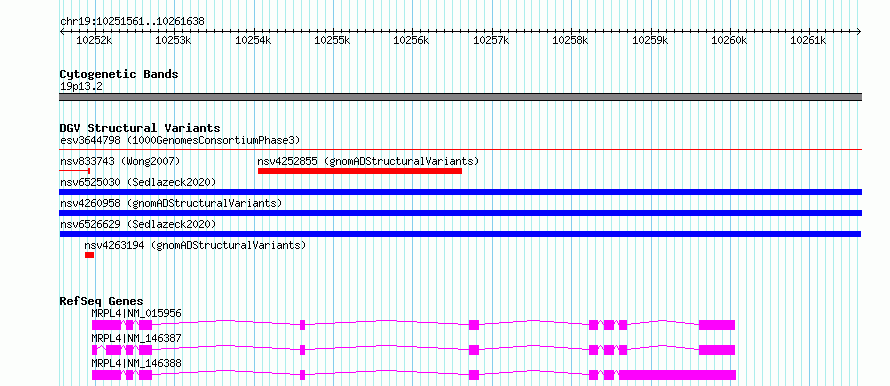The width and height of the screenshot is (890, 386).
Task: Click the 10259k ruler tick label
Action: pyautogui.click(x=650, y=40)
